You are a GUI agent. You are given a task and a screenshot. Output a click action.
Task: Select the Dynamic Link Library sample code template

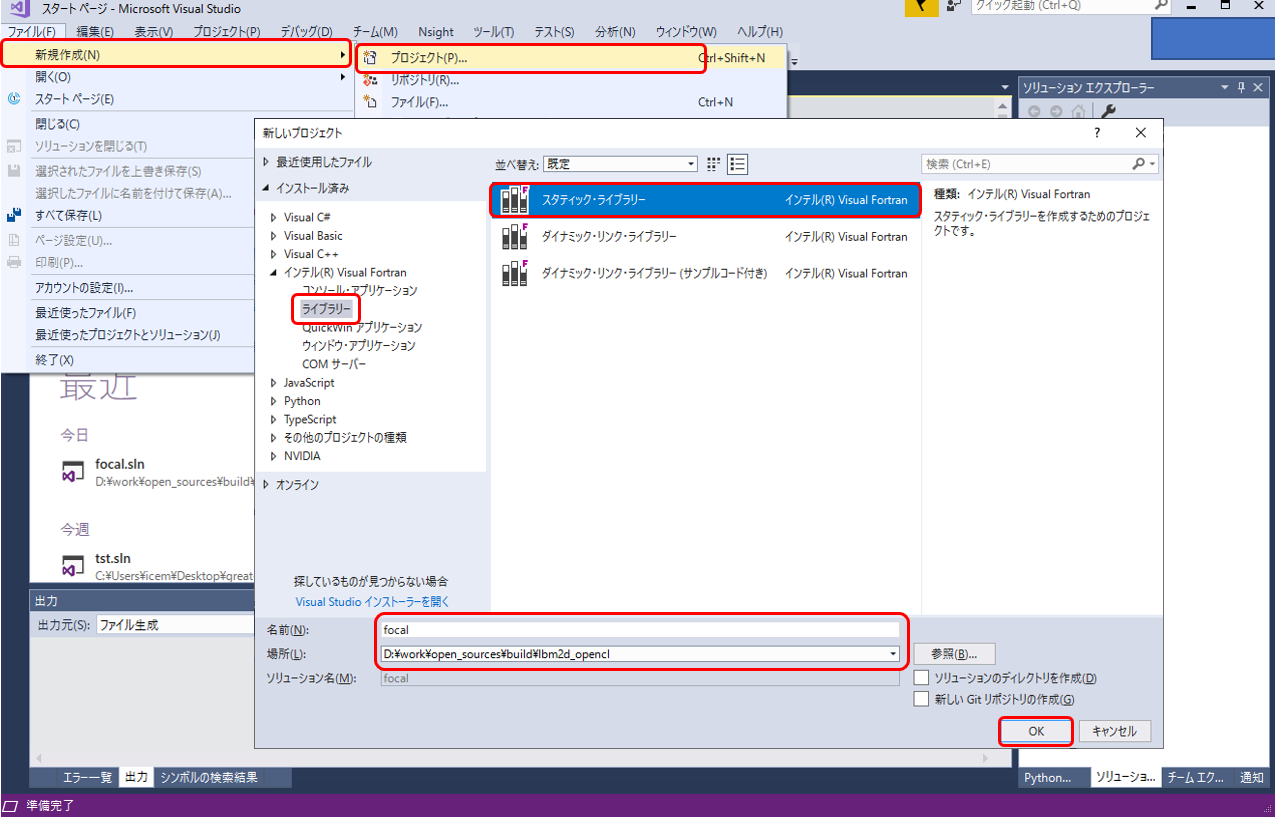(654, 273)
